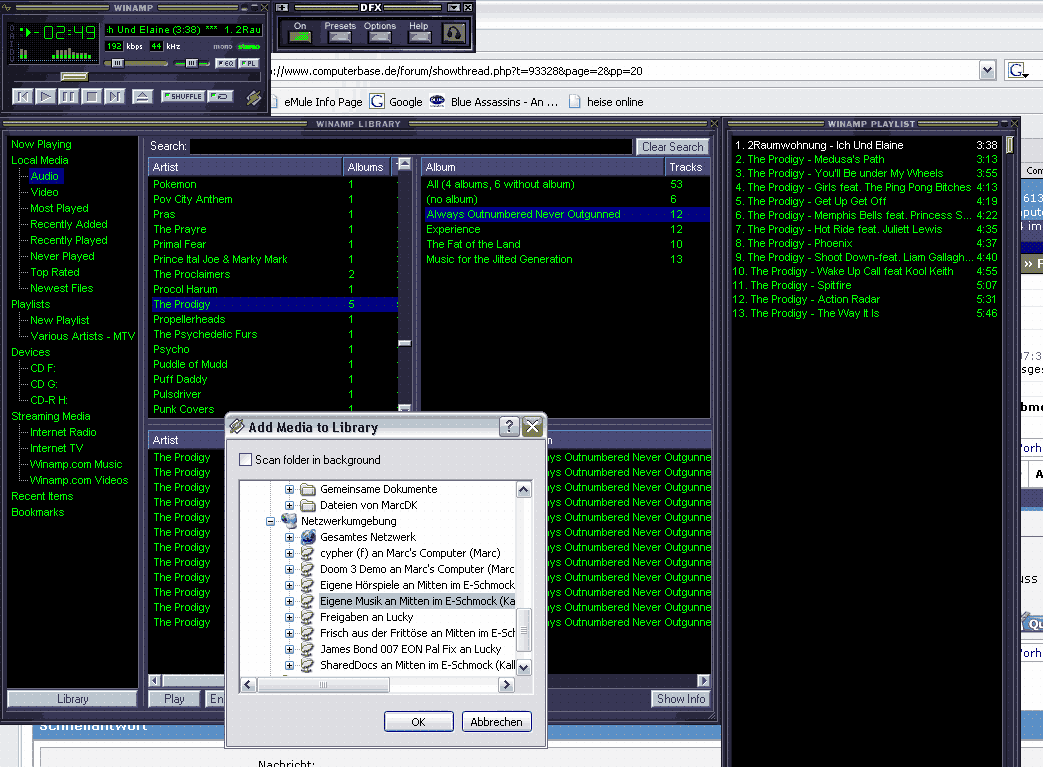Stop playback with the Winamp stop button

pos(92,96)
